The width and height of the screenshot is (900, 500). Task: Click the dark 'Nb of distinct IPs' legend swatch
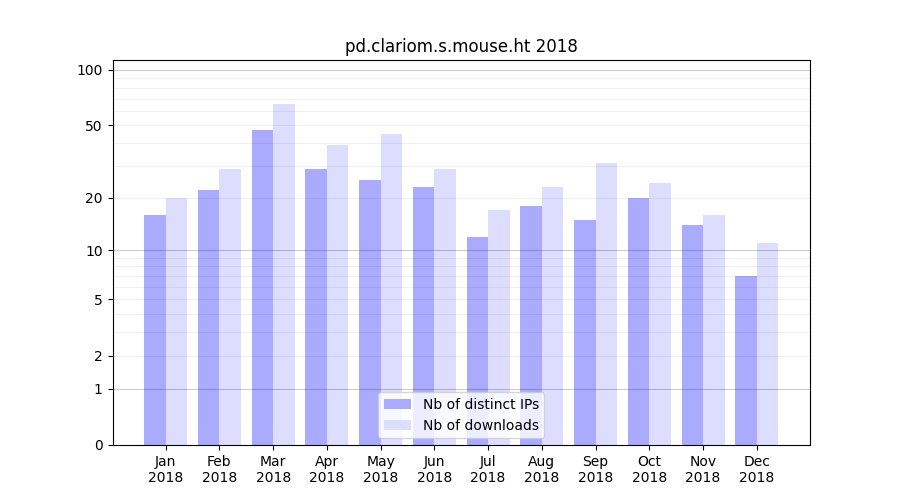coord(397,404)
